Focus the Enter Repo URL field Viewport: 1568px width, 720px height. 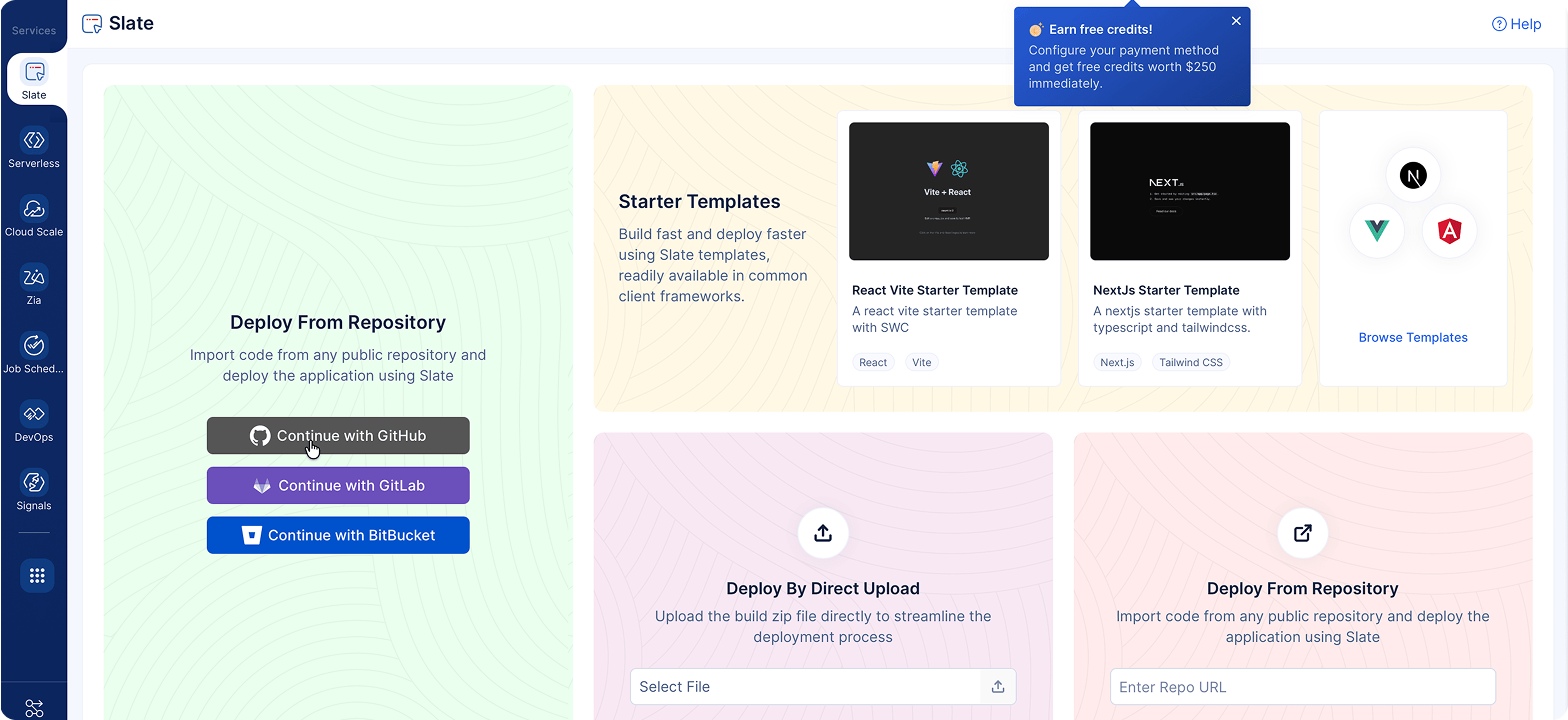[1303, 687]
